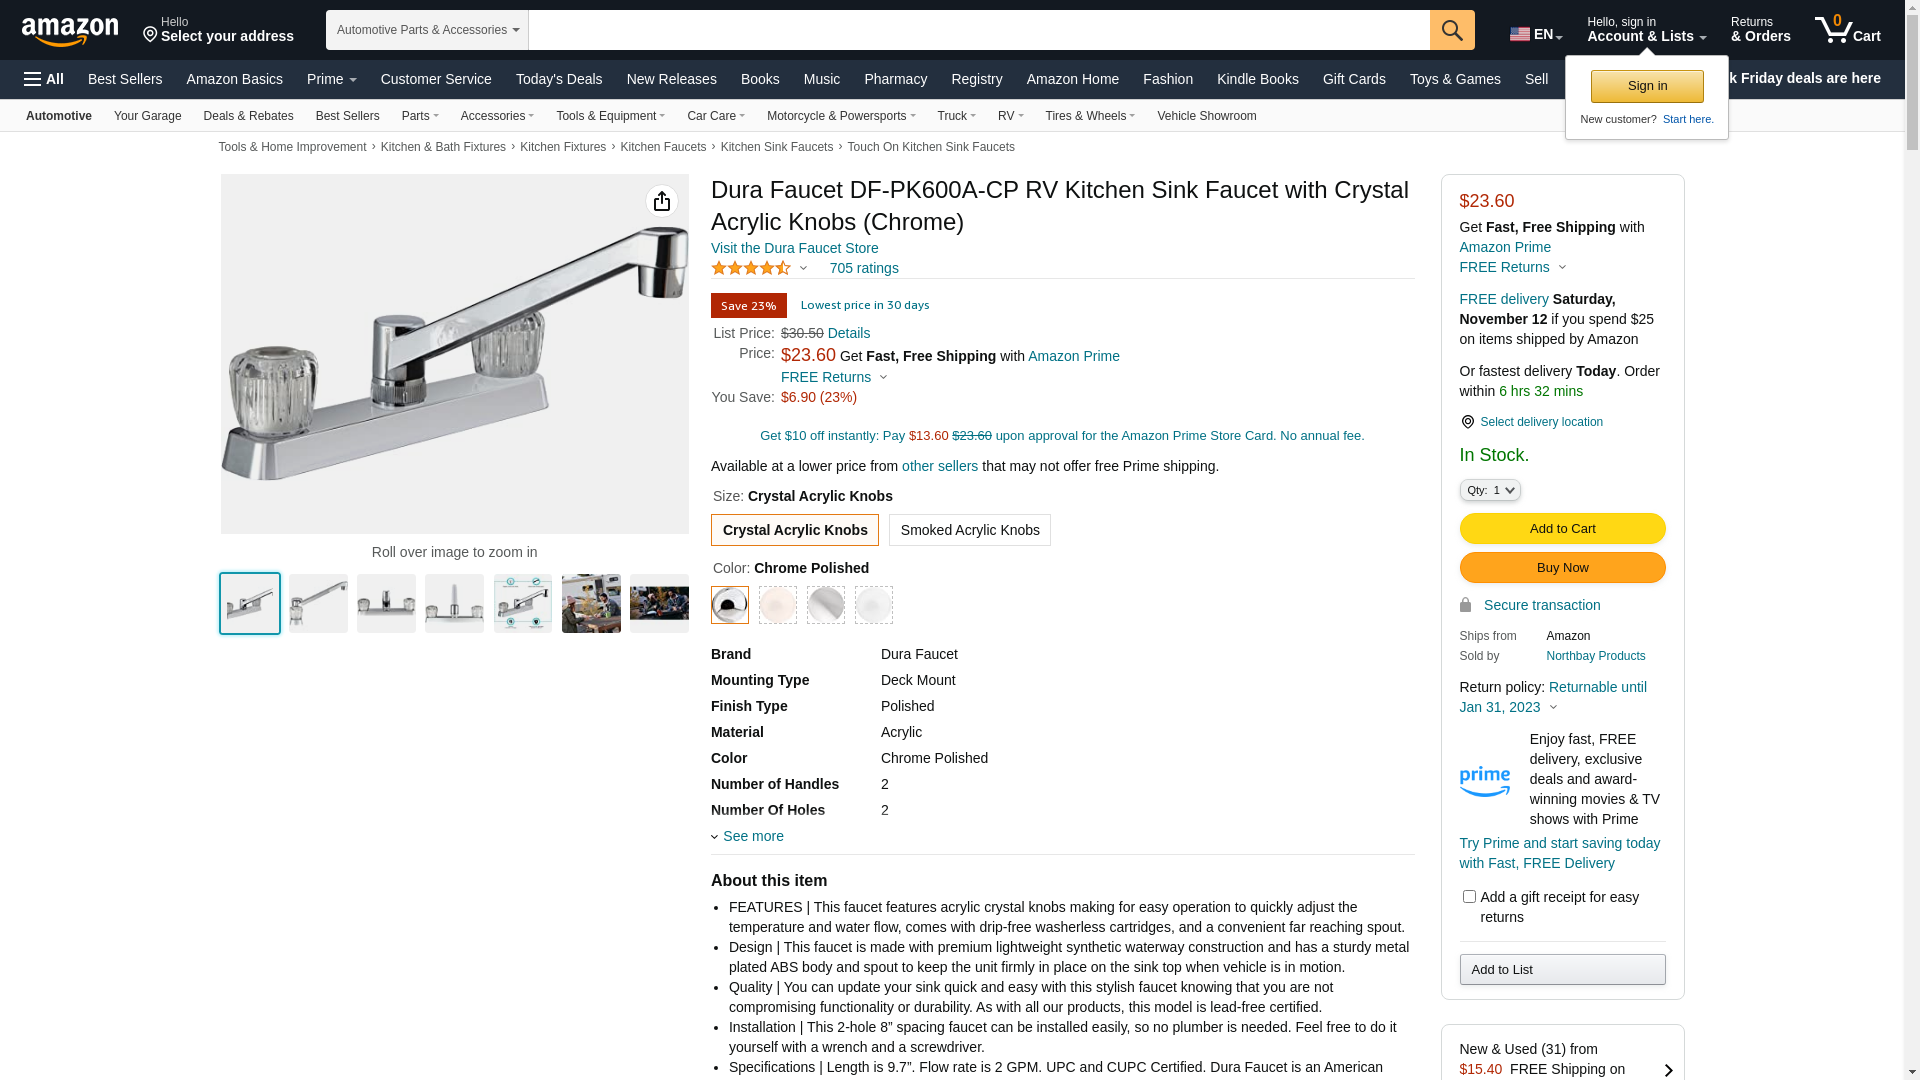The height and width of the screenshot is (1080, 1920).
Task: Check Add a gift receipt checkbox
Action: [1469, 897]
